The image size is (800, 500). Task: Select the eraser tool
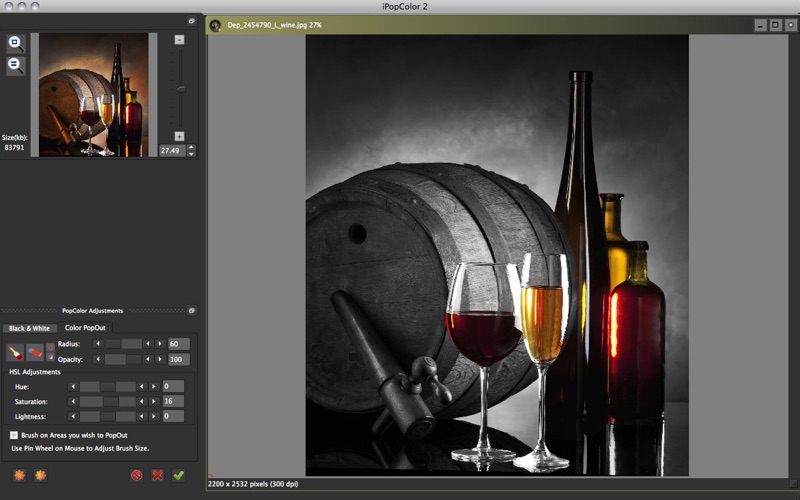tap(35, 352)
